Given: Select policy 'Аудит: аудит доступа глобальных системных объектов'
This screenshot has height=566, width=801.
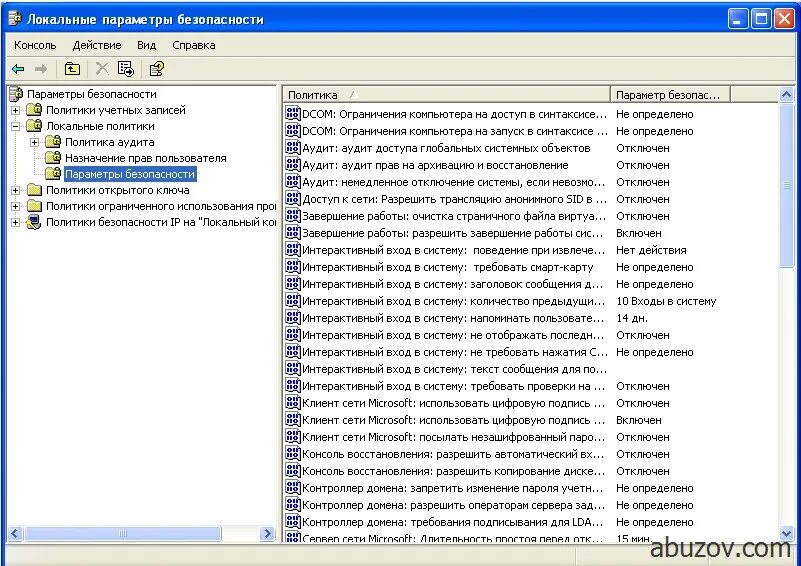Looking at the screenshot, I should (x=446, y=148).
